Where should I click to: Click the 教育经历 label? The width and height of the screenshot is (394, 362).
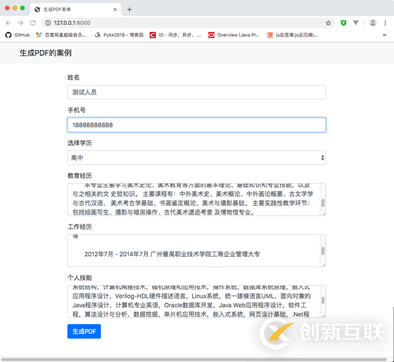click(80, 176)
